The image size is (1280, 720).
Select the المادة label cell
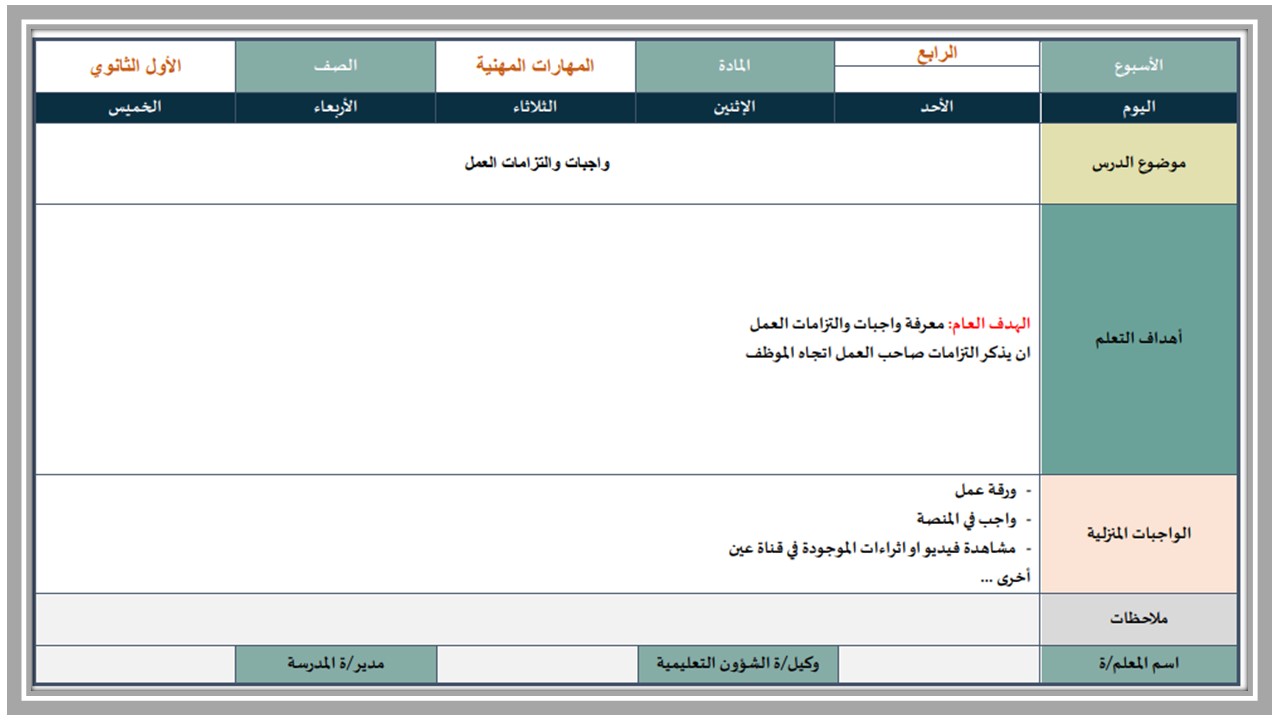[x=735, y=66]
